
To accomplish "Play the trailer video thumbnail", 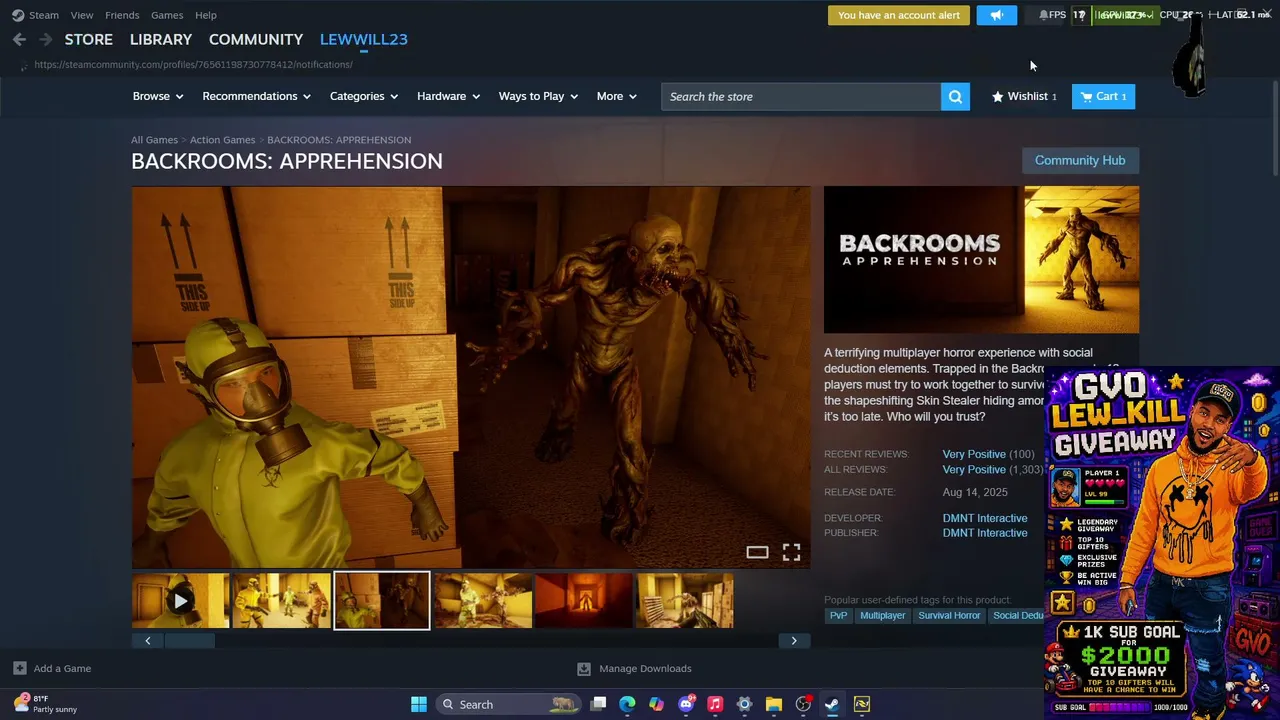I will pyautogui.click(x=180, y=601).
